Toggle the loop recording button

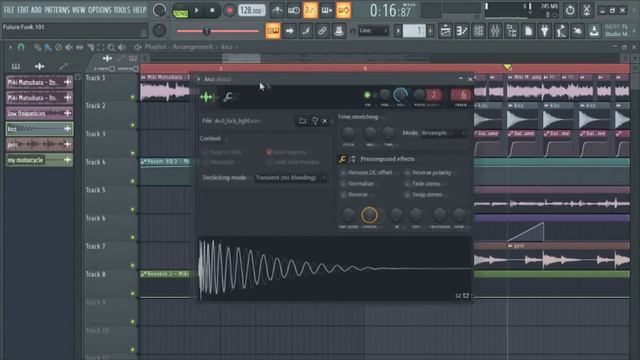pos(343,11)
